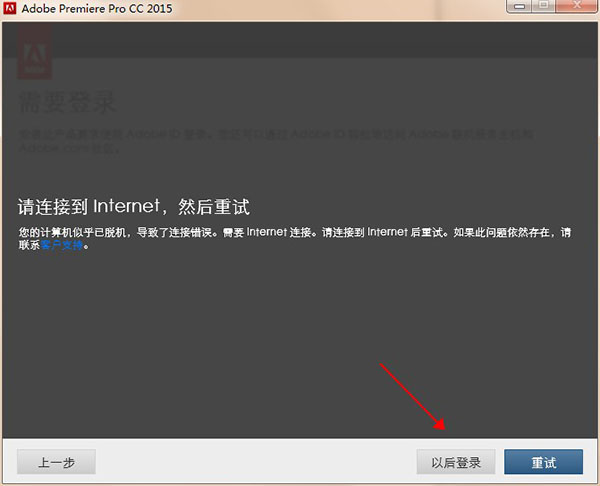The width and height of the screenshot is (600, 486).
Task: Click the Adobe Premiere Pro CC 2015 title text
Action: 100,10
